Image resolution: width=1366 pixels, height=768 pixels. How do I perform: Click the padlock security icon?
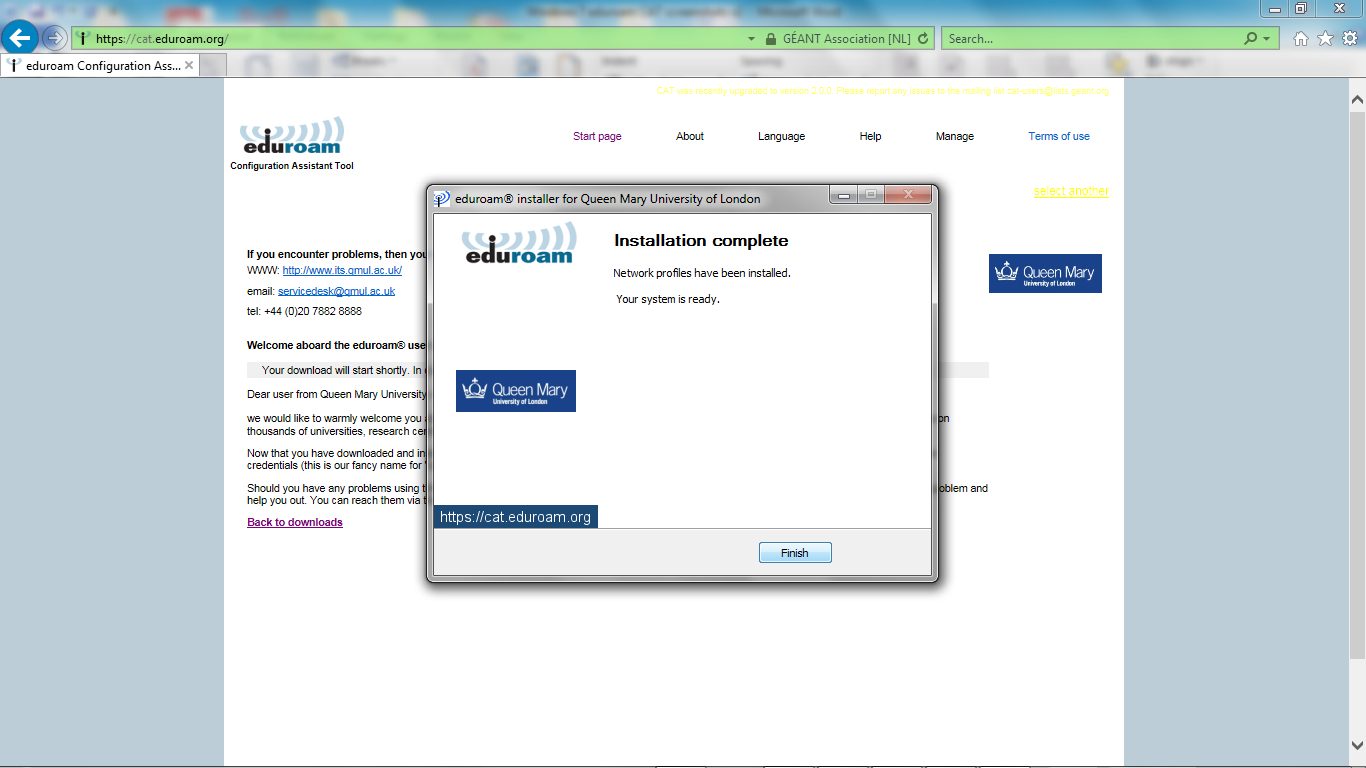point(770,39)
